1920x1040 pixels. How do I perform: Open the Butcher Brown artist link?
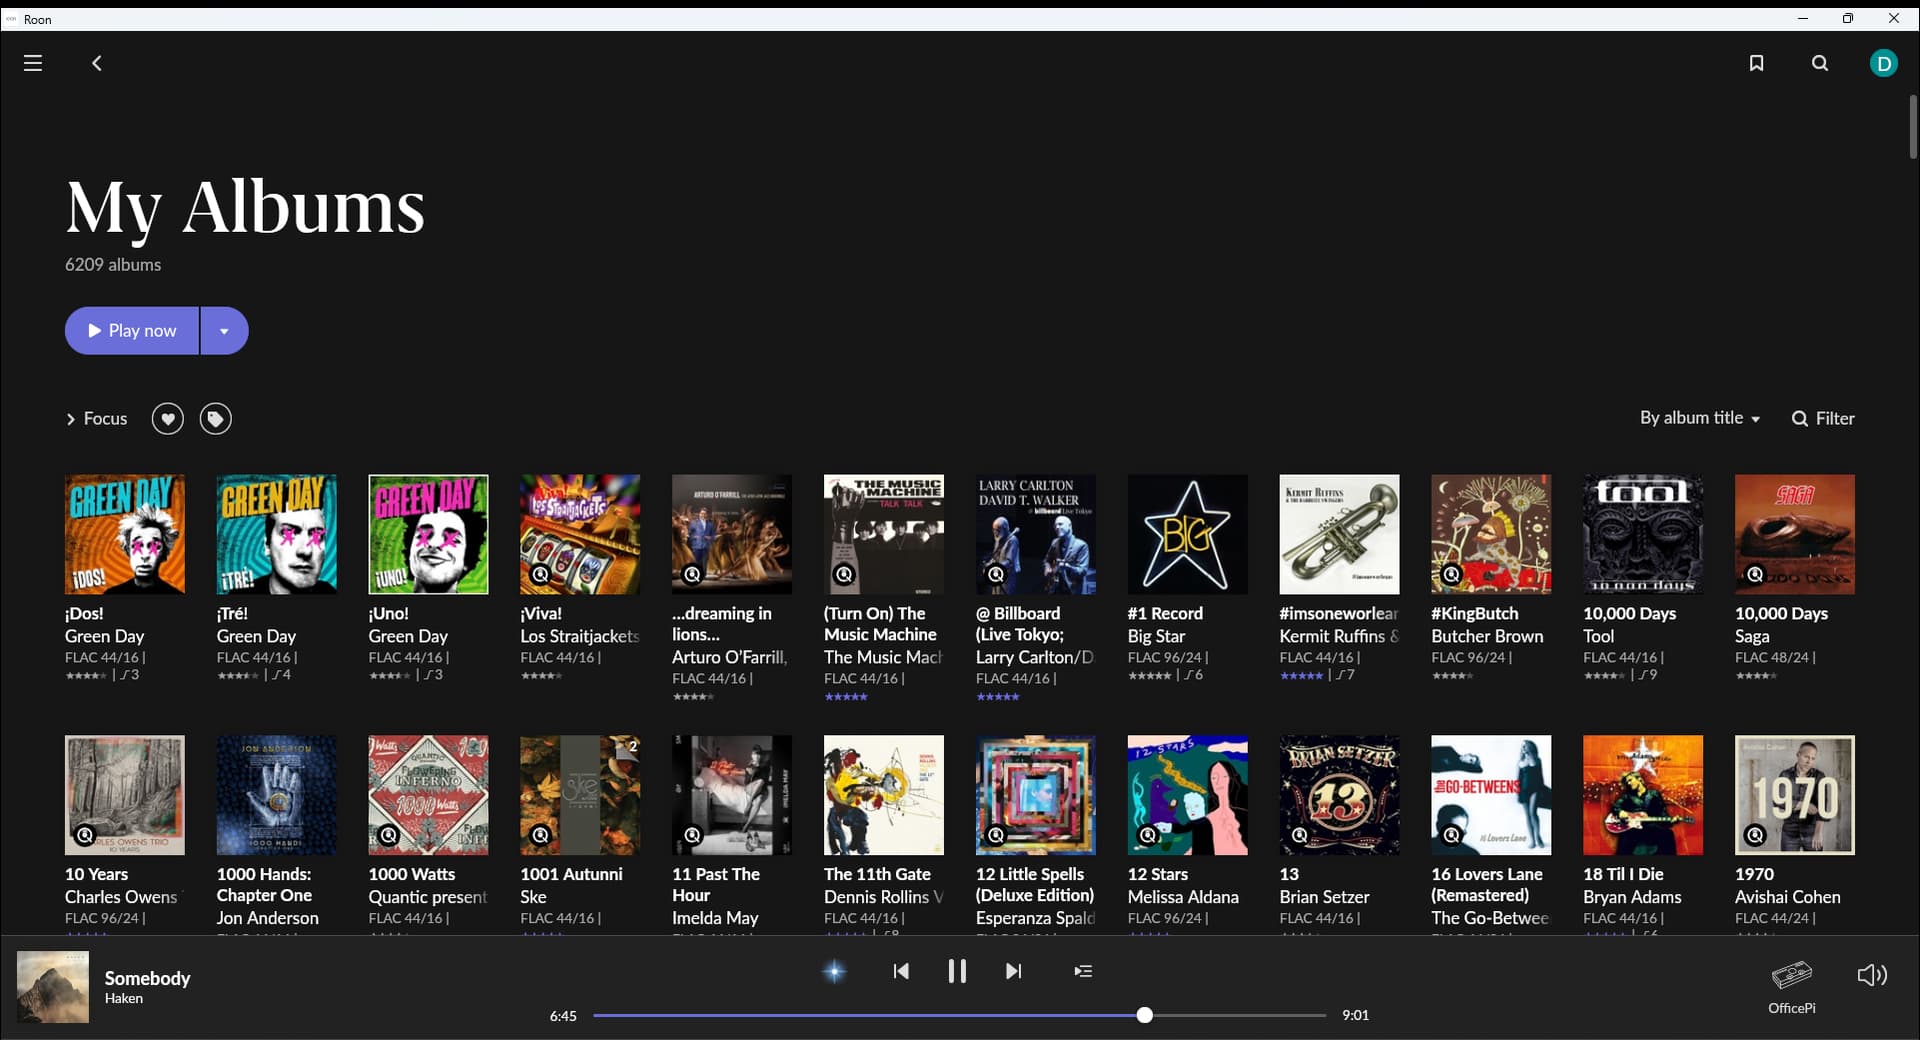pos(1487,636)
